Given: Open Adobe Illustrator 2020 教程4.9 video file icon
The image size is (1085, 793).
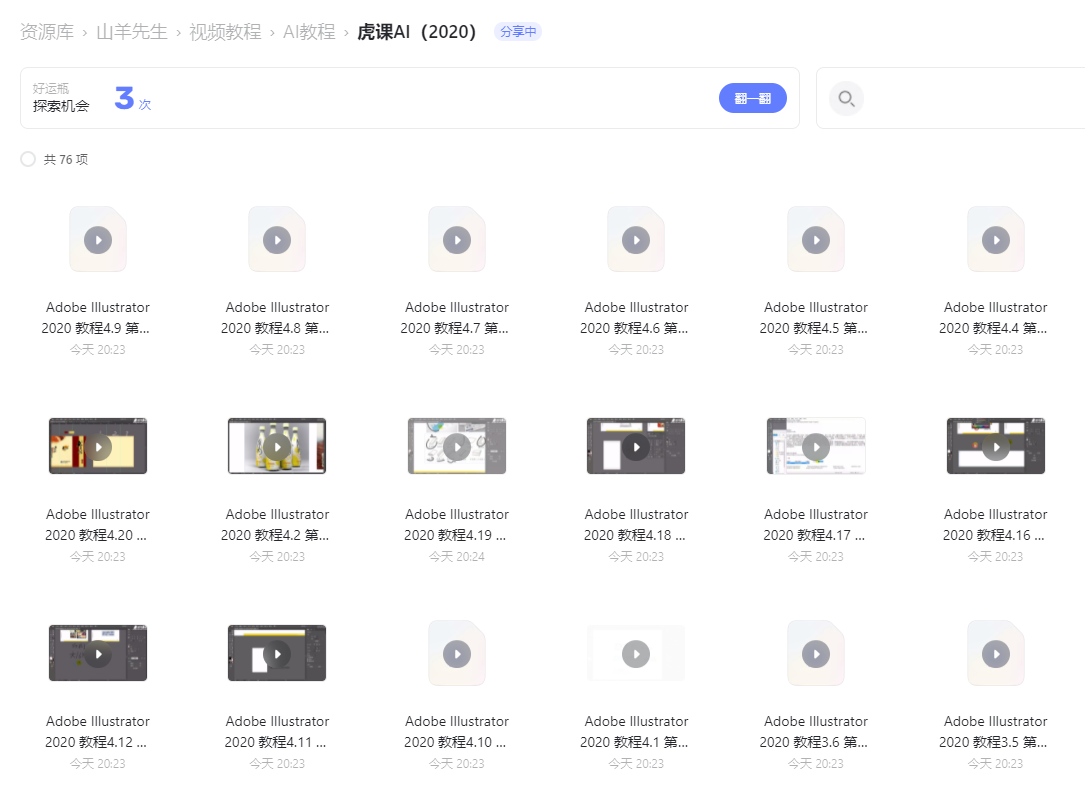Looking at the screenshot, I should (x=98, y=240).
